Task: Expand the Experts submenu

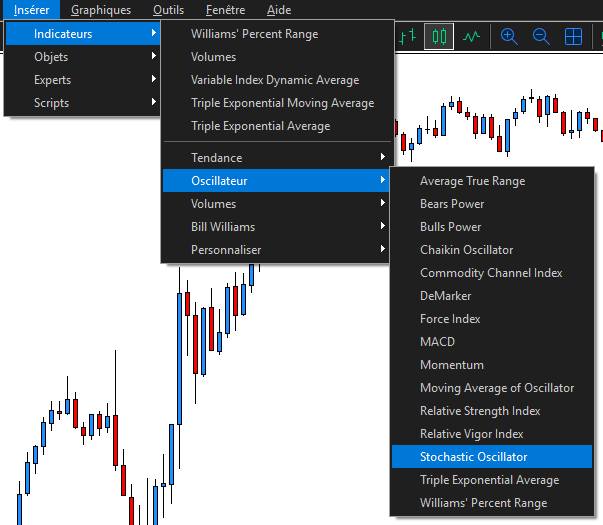Action: click(x=83, y=80)
